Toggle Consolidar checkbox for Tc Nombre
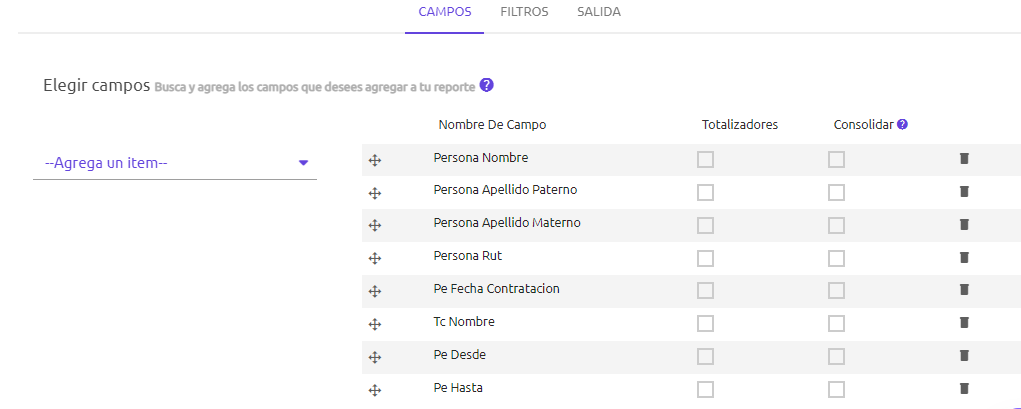Image resolution: width=1021 pixels, height=409 pixels. tap(836, 324)
